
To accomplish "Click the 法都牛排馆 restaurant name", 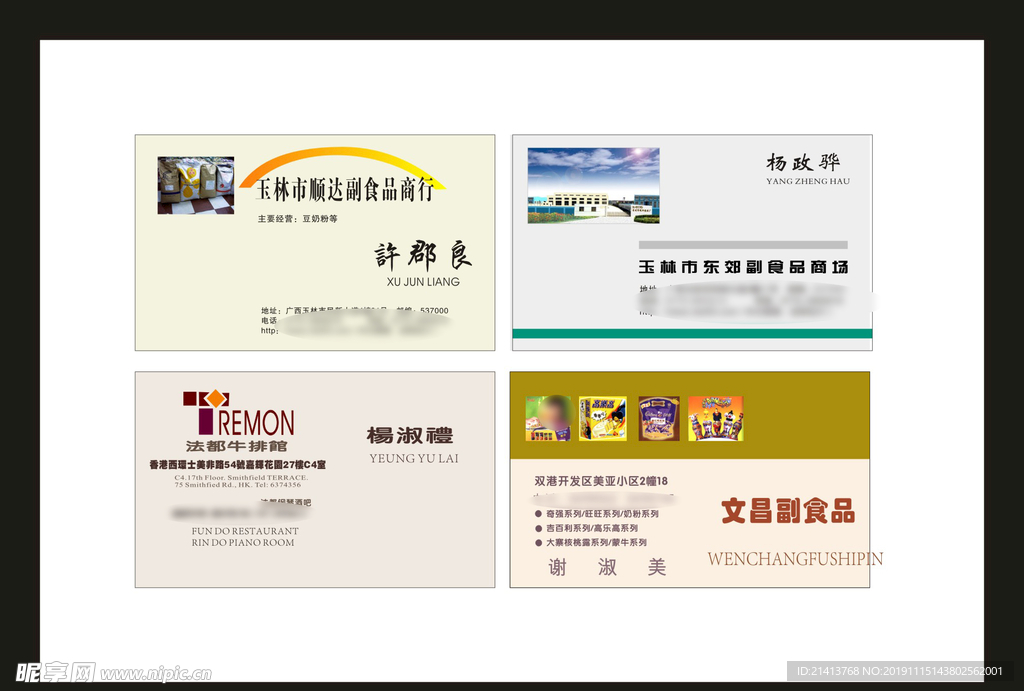I will (236, 446).
